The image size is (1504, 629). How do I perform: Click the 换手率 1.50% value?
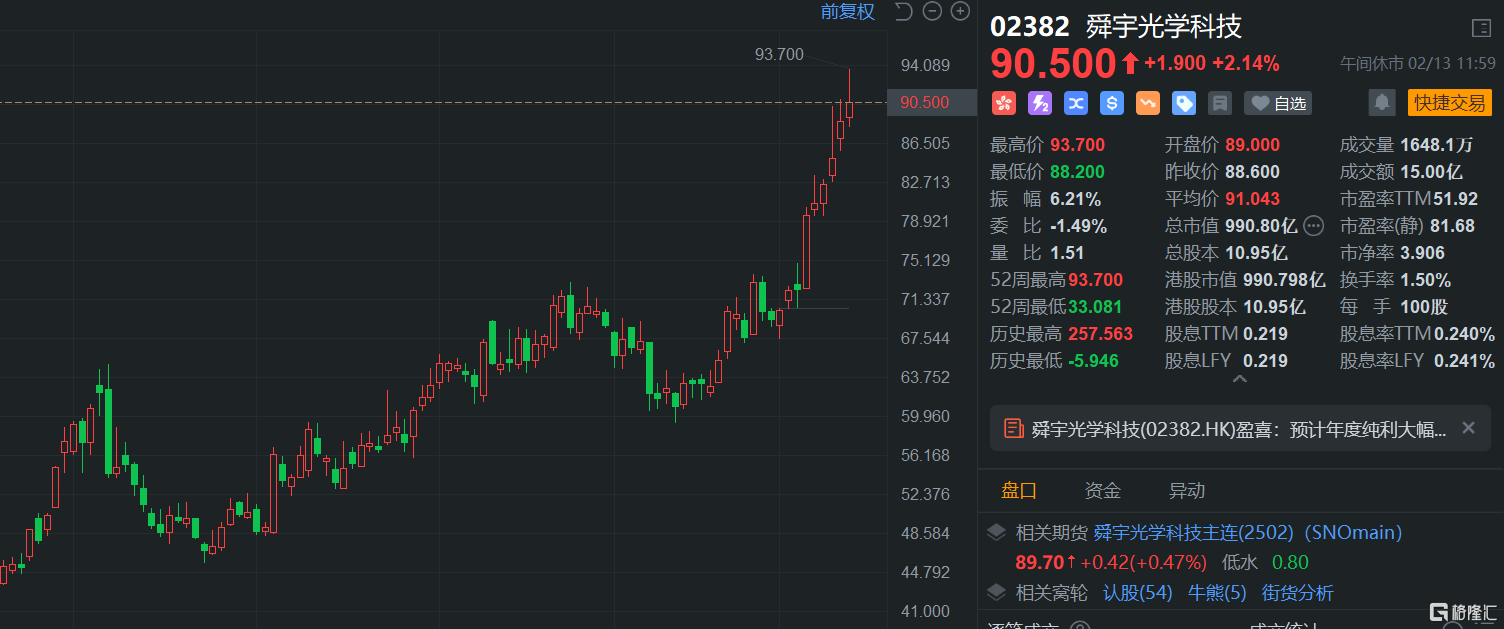coord(1425,280)
